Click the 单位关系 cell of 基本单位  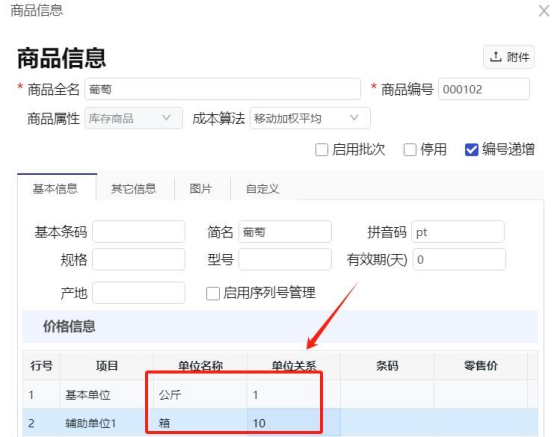coord(294,394)
